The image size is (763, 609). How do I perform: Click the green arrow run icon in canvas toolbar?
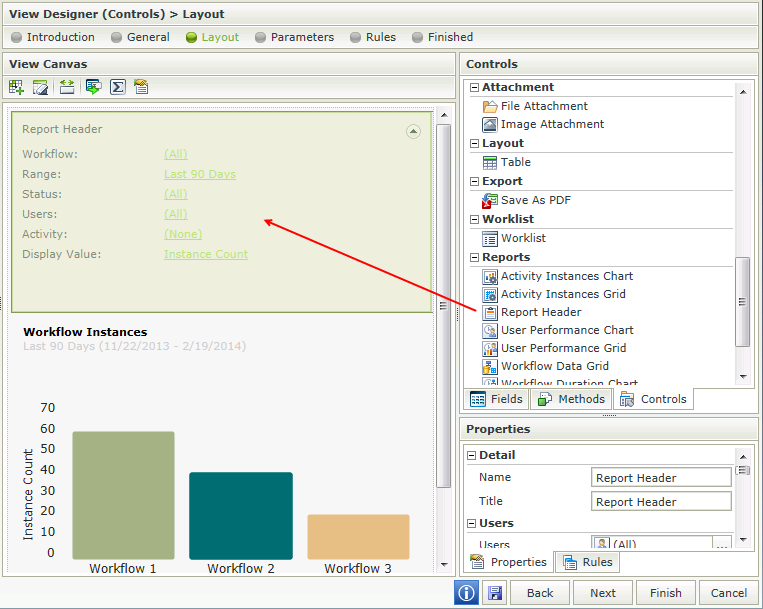coord(93,88)
